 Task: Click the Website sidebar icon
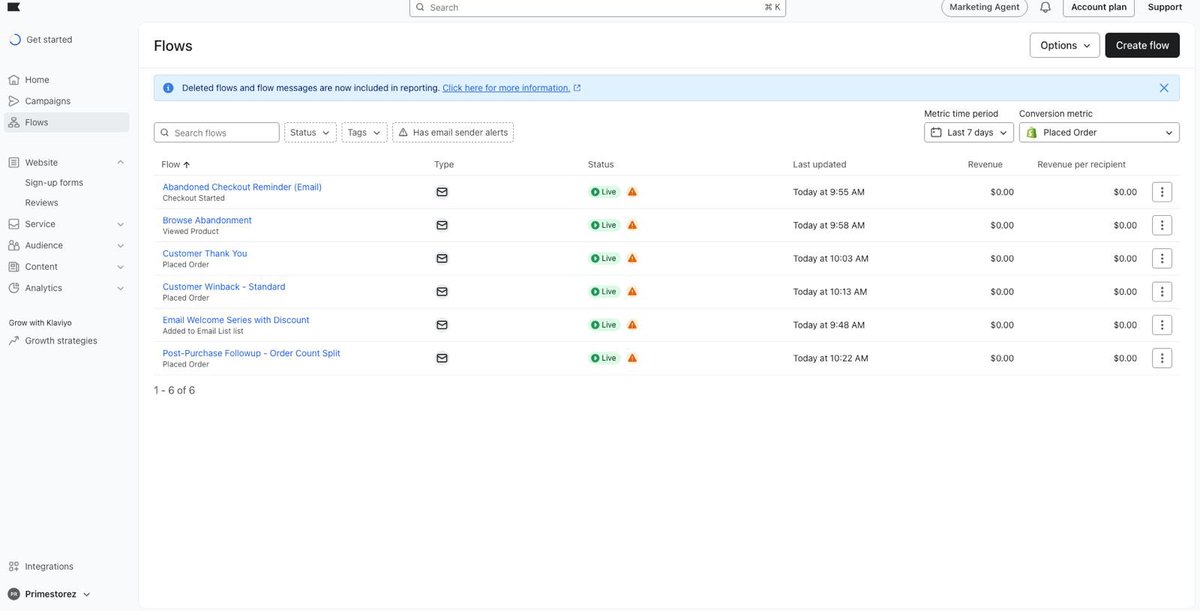click(14, 162)
